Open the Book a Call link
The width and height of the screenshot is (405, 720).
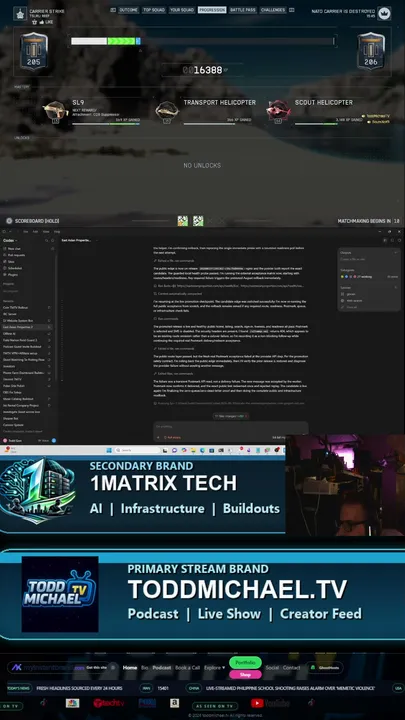pos(187,667)
